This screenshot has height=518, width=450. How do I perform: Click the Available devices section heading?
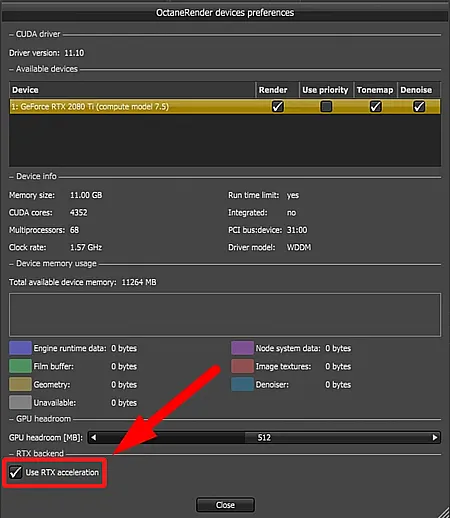47,69
